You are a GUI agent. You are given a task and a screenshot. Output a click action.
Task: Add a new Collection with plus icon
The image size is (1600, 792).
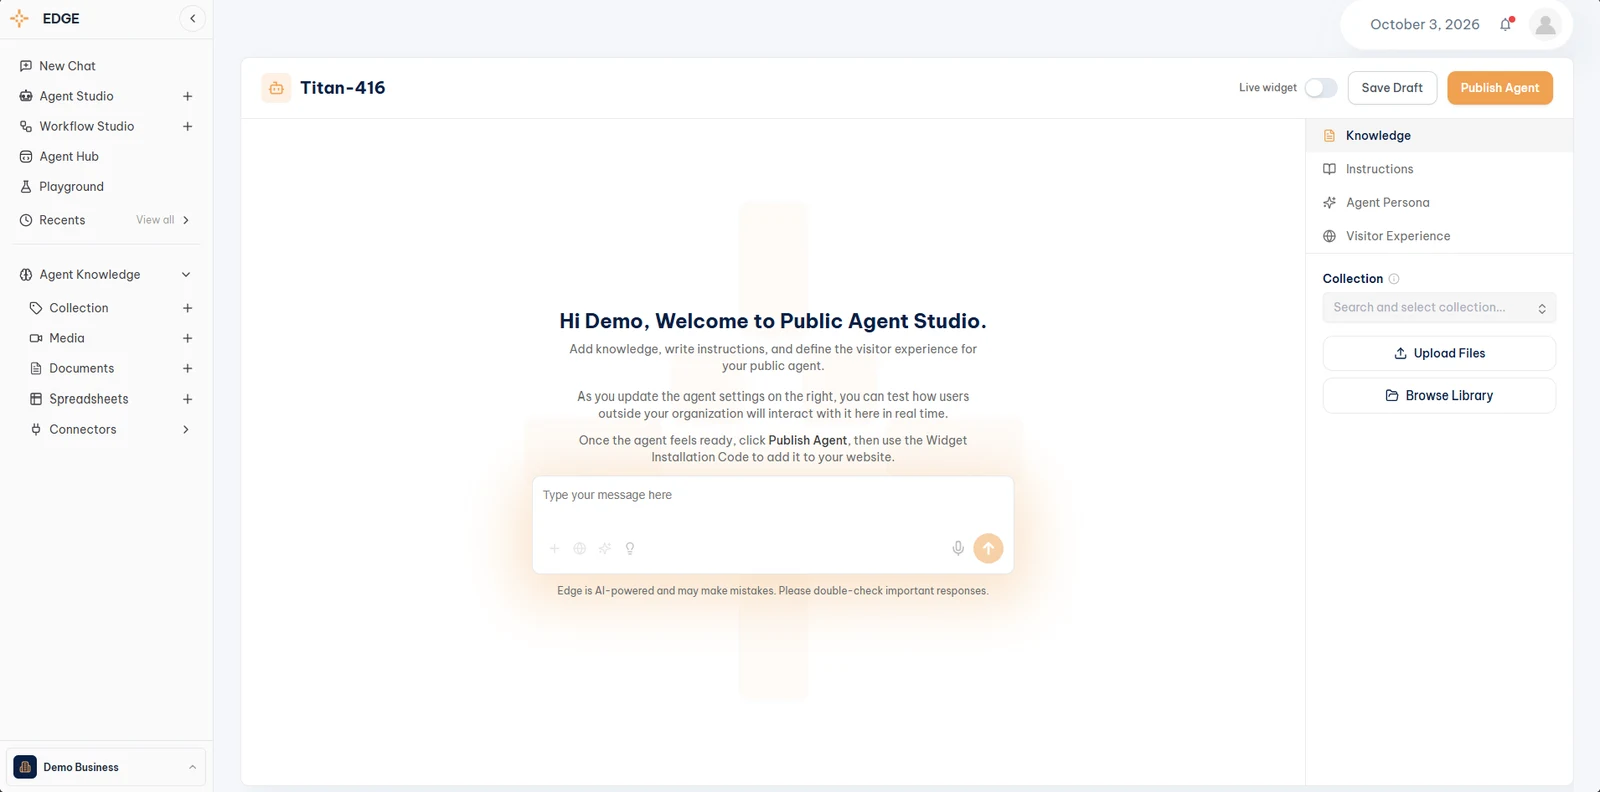[187, 308]
